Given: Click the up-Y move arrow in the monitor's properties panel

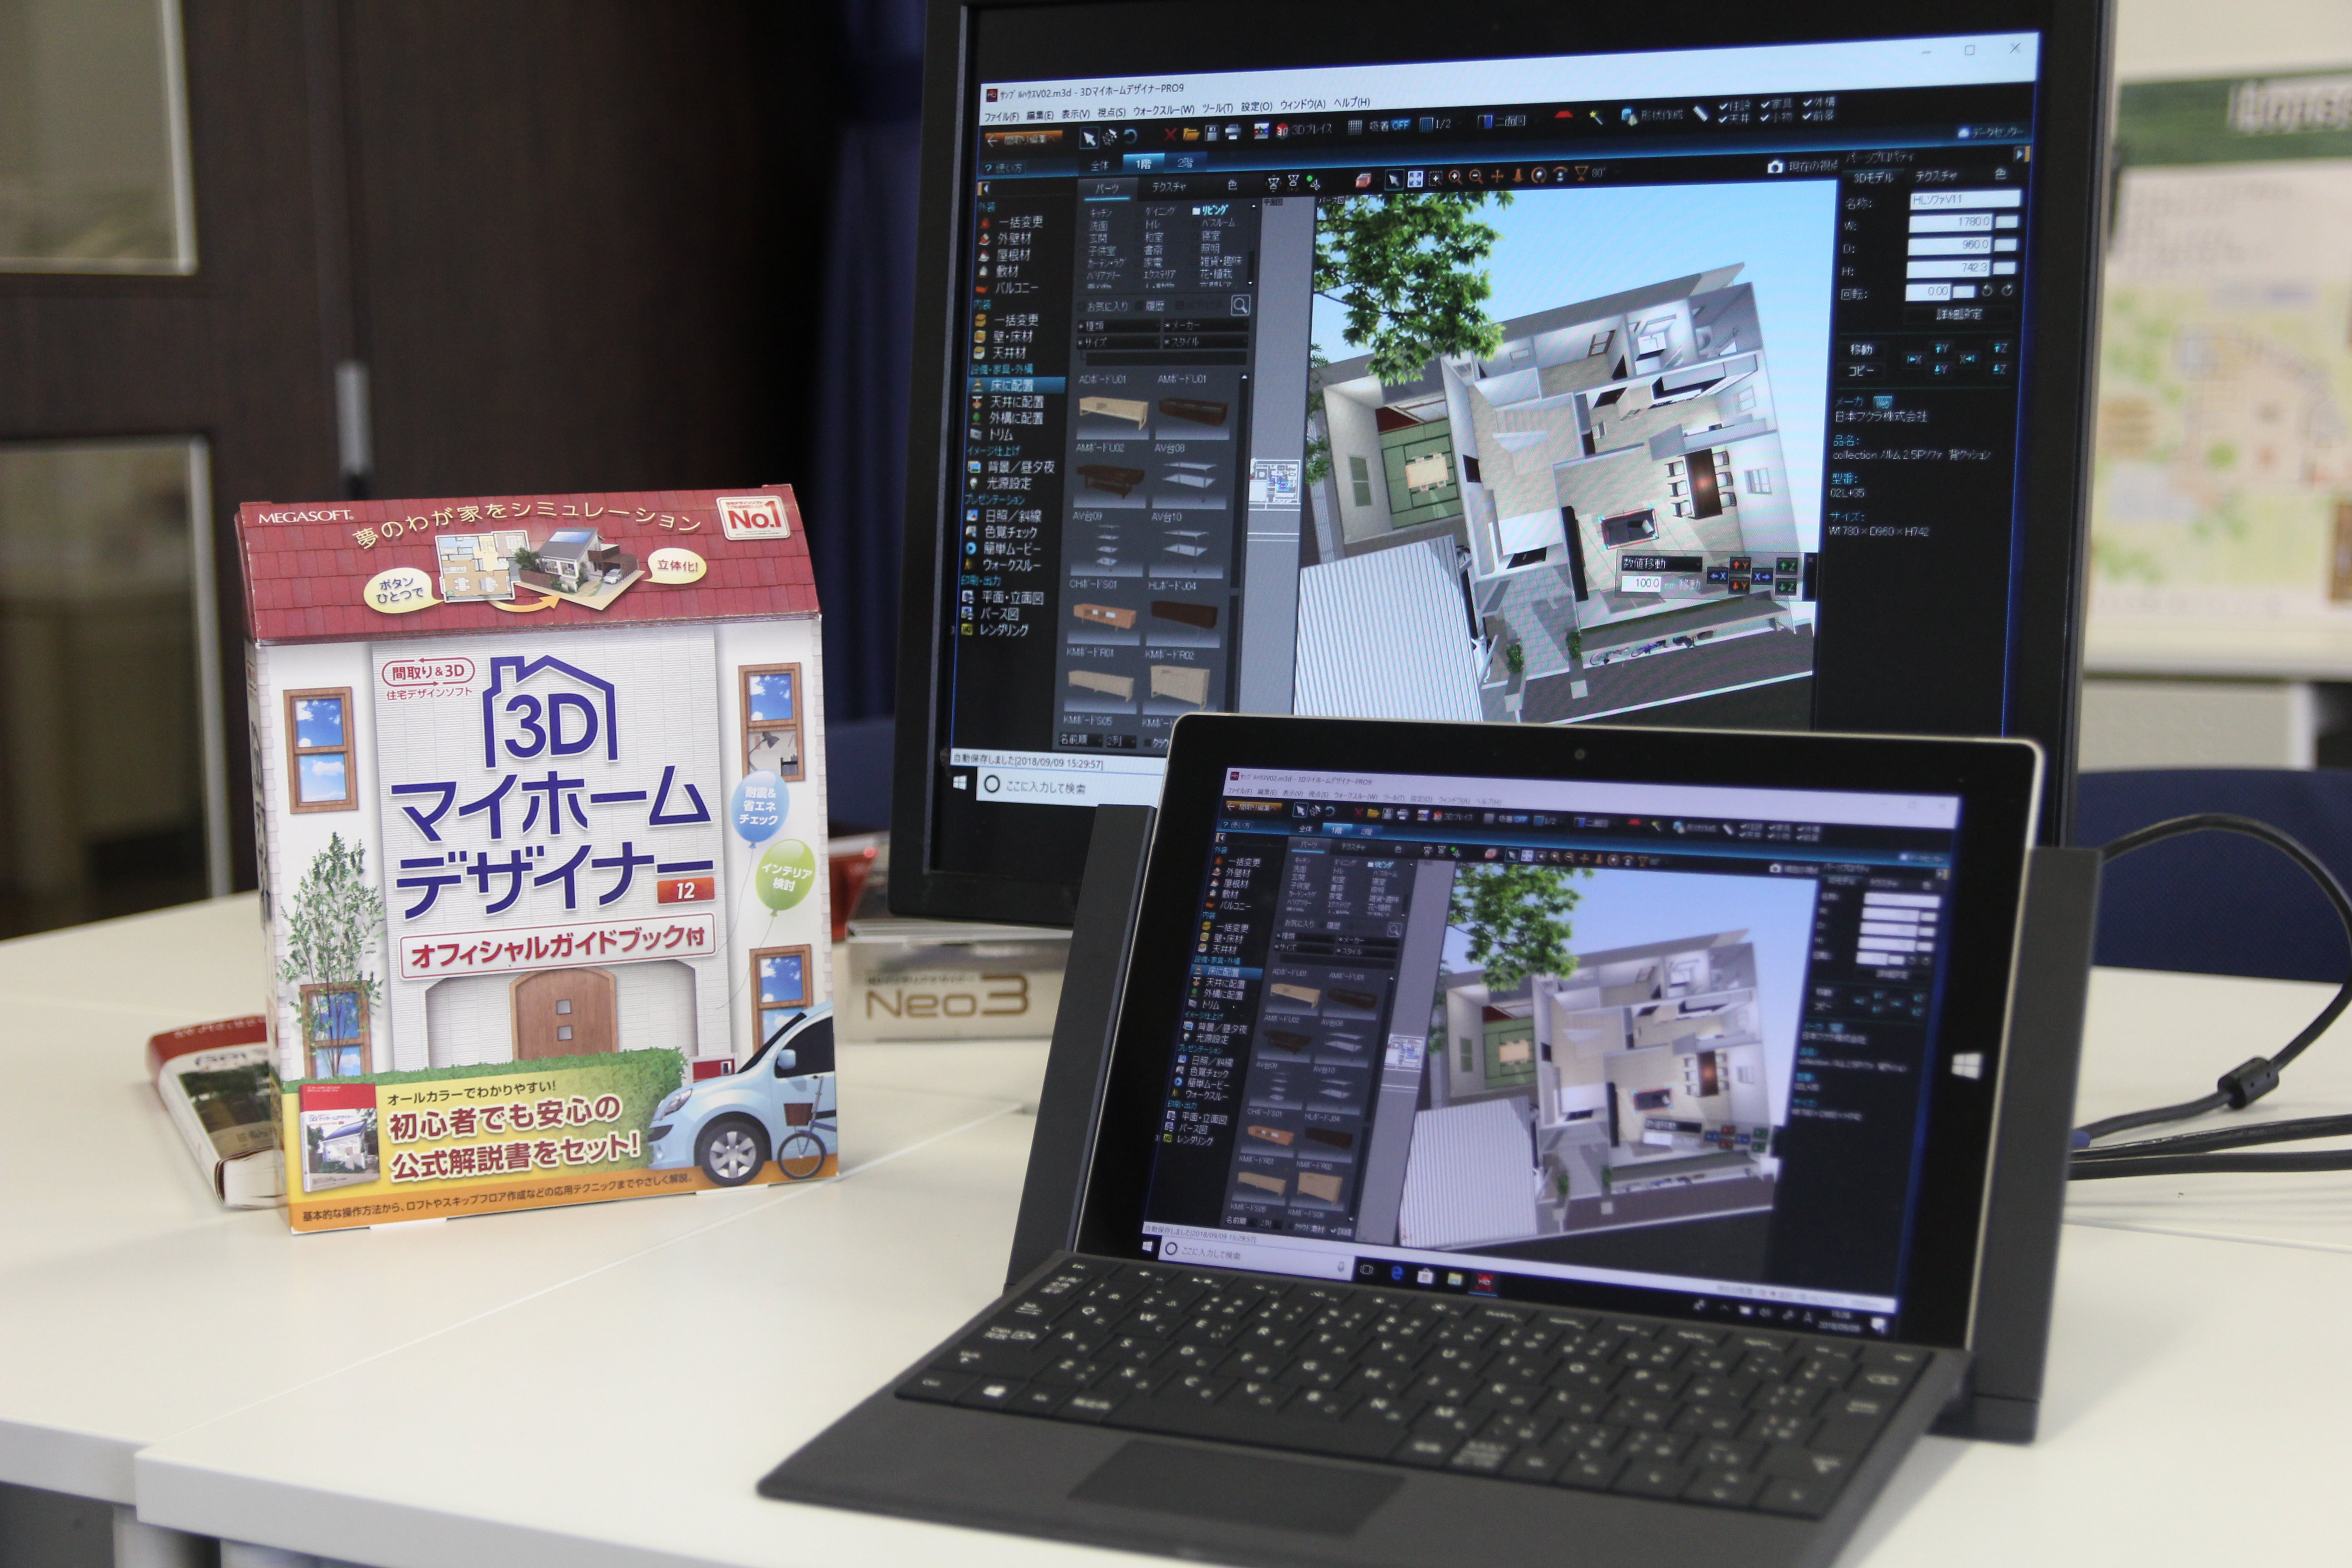Looking at the screenshot, I should (x=1941, y=348).
